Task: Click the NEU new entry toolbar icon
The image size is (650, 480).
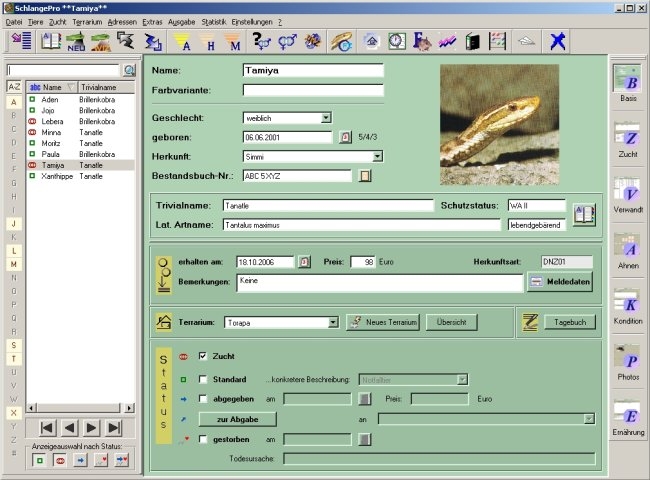Action: tap(75, 41)
